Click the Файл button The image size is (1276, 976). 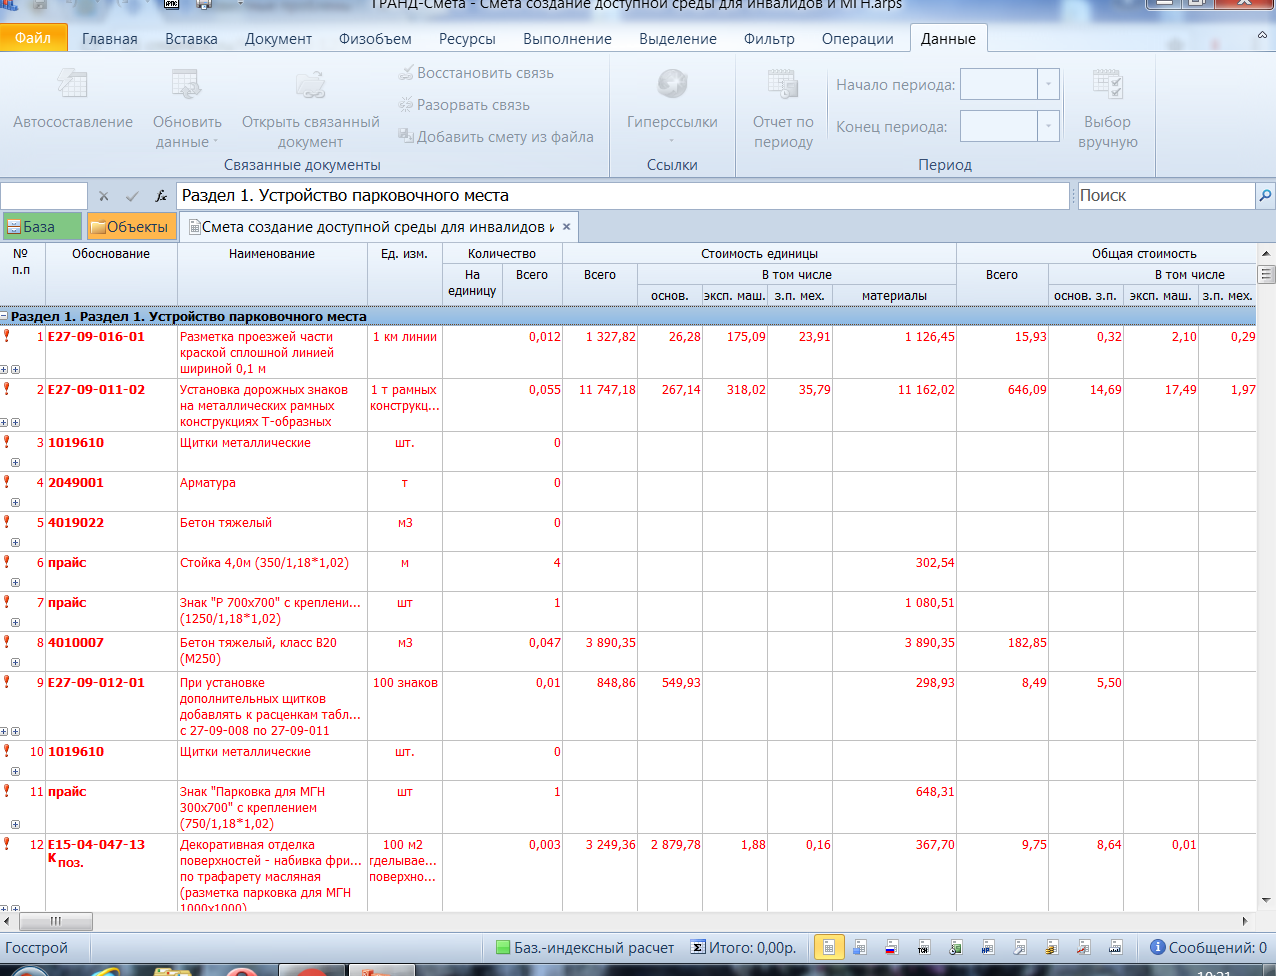[x=33, y=38]
